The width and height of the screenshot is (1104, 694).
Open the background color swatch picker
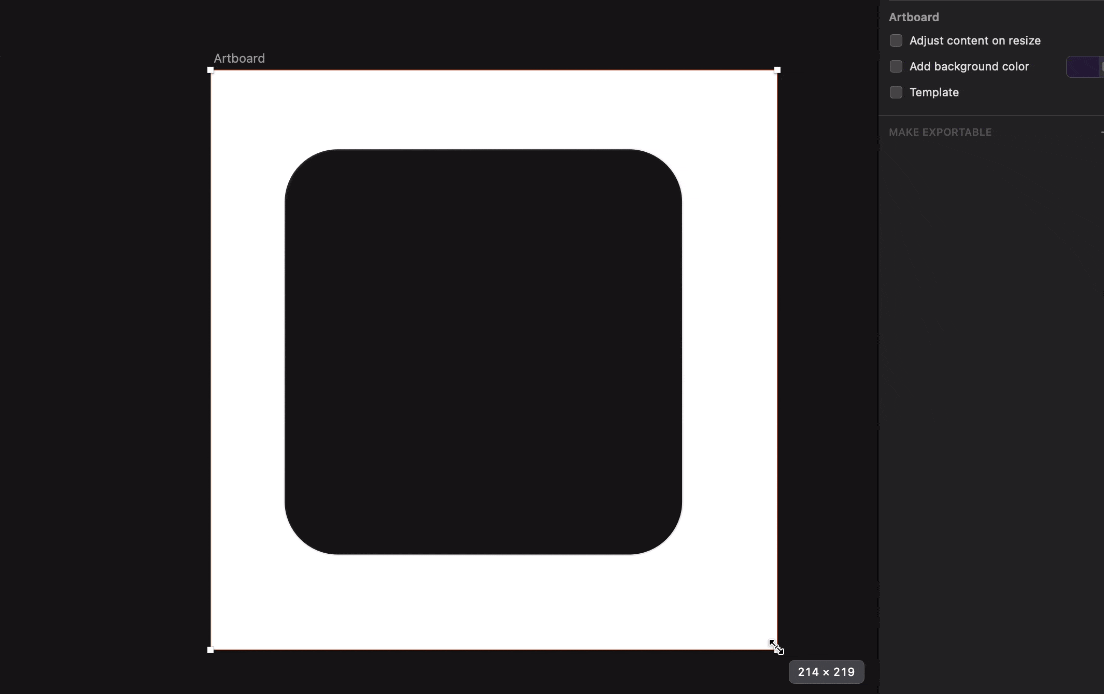[x=1085, y=66]
